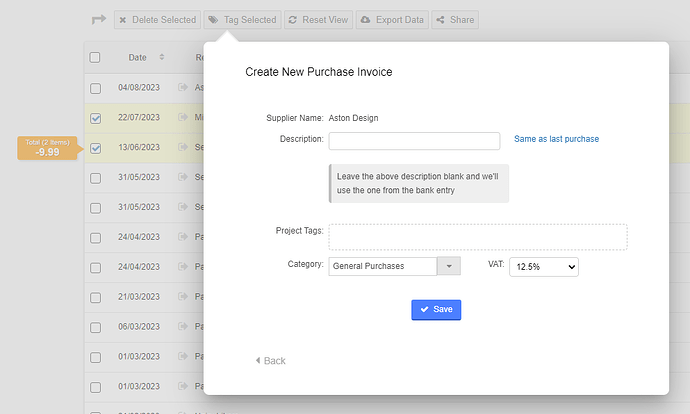Click the Back link in the dialog
The image size is (690, 414).
pyautogui.click(x=270, y=361)
